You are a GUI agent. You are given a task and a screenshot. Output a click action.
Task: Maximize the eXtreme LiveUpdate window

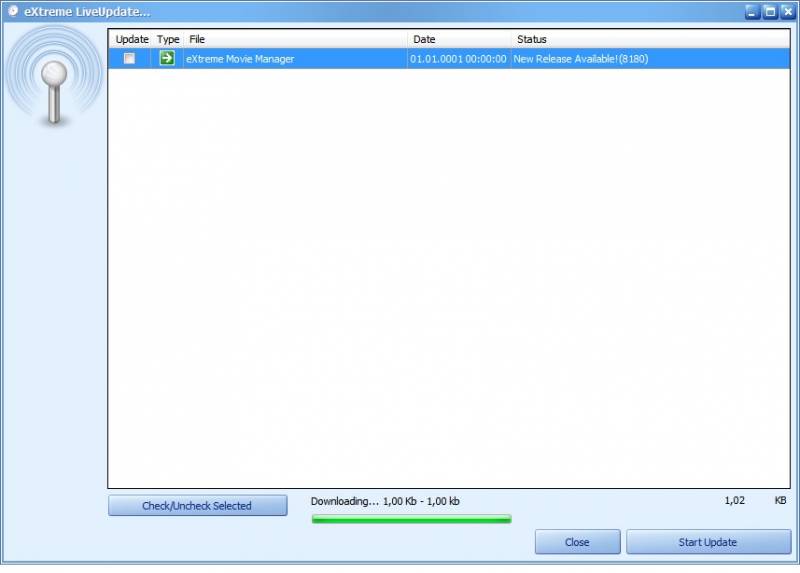tap(770, 12)
